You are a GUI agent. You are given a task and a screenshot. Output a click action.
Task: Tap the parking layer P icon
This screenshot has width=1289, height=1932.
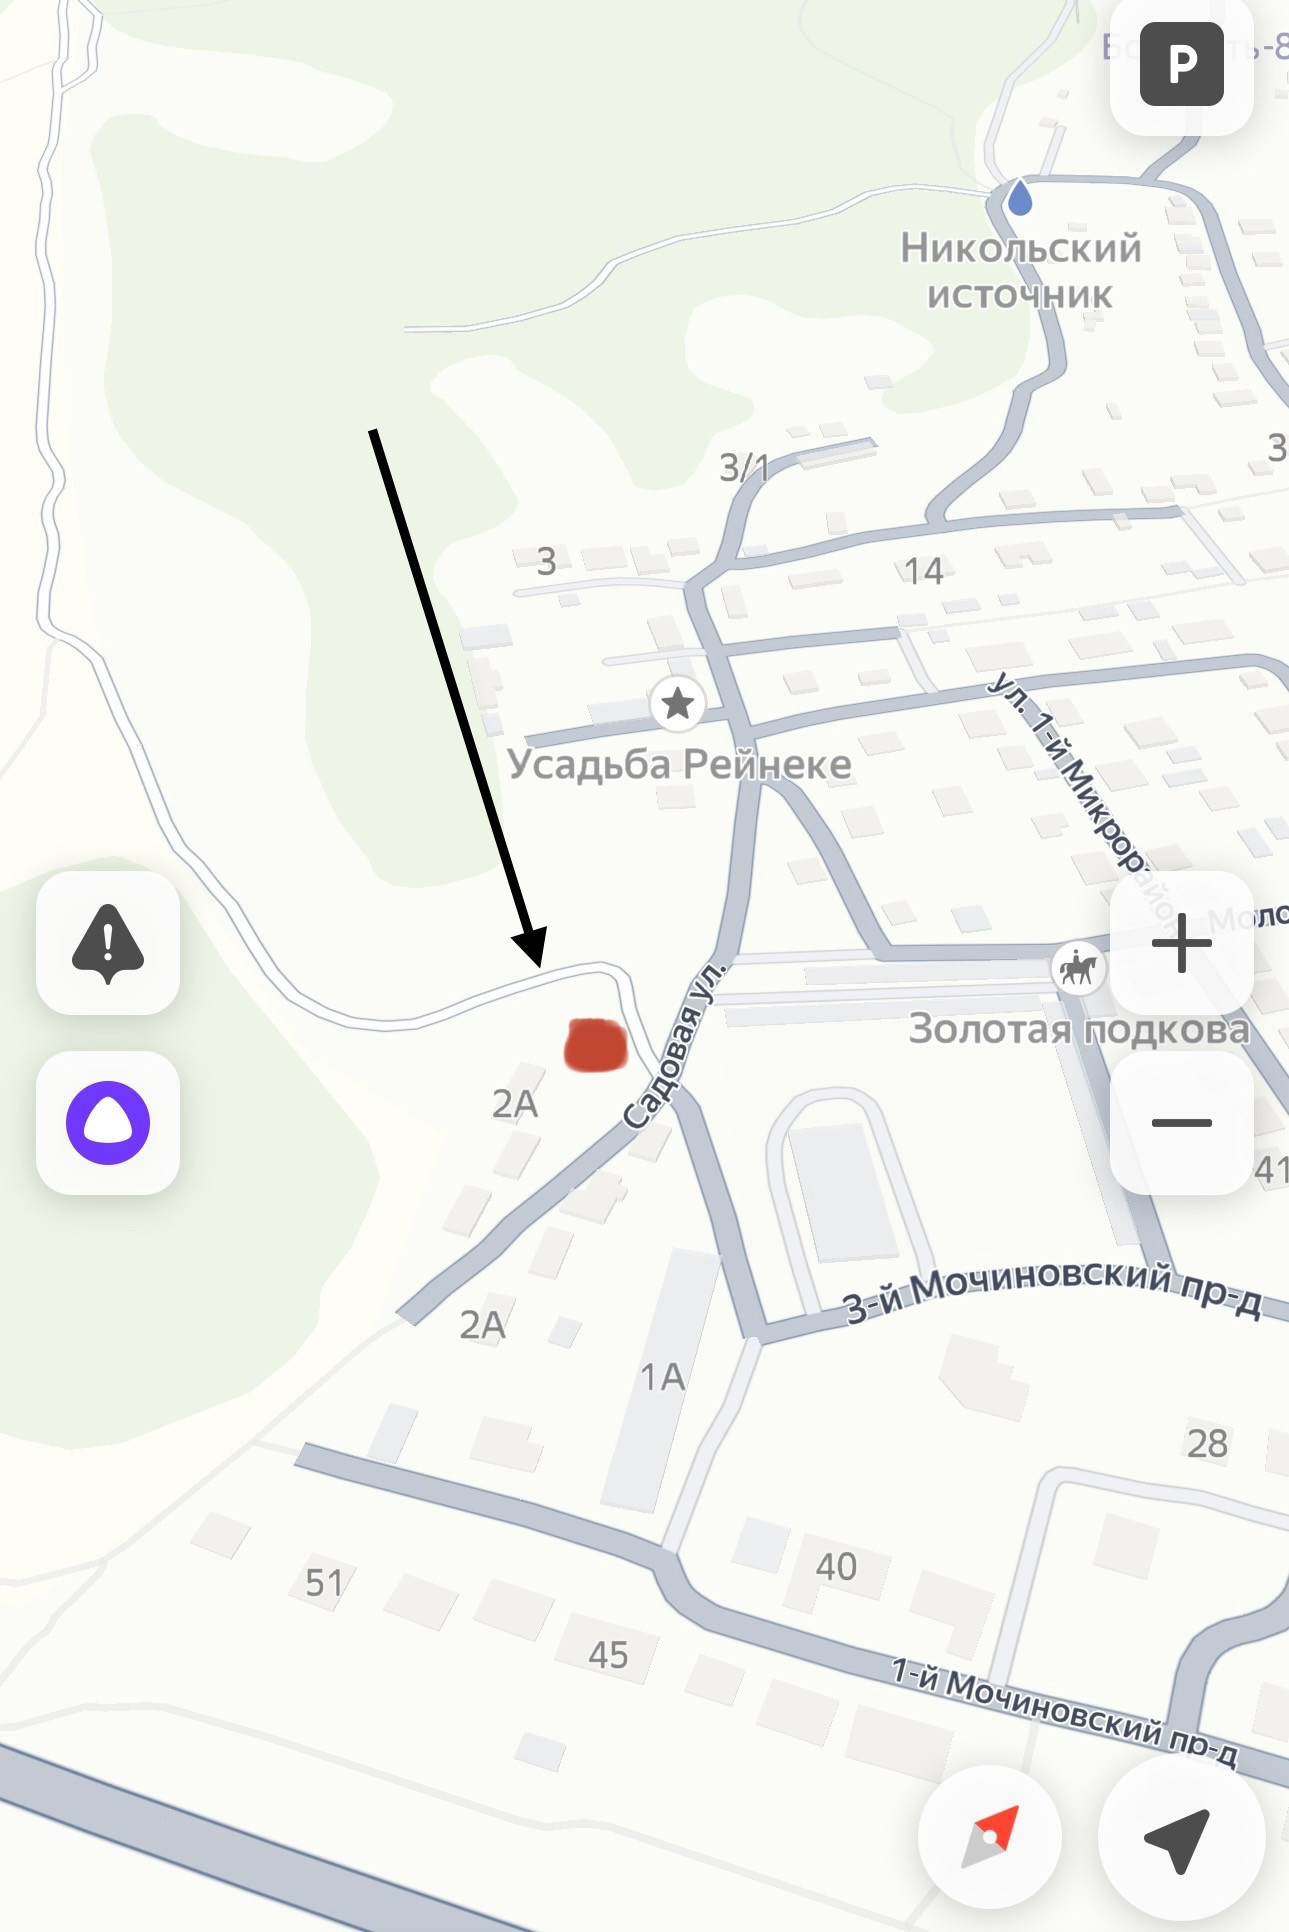(x=1182, y=64)
